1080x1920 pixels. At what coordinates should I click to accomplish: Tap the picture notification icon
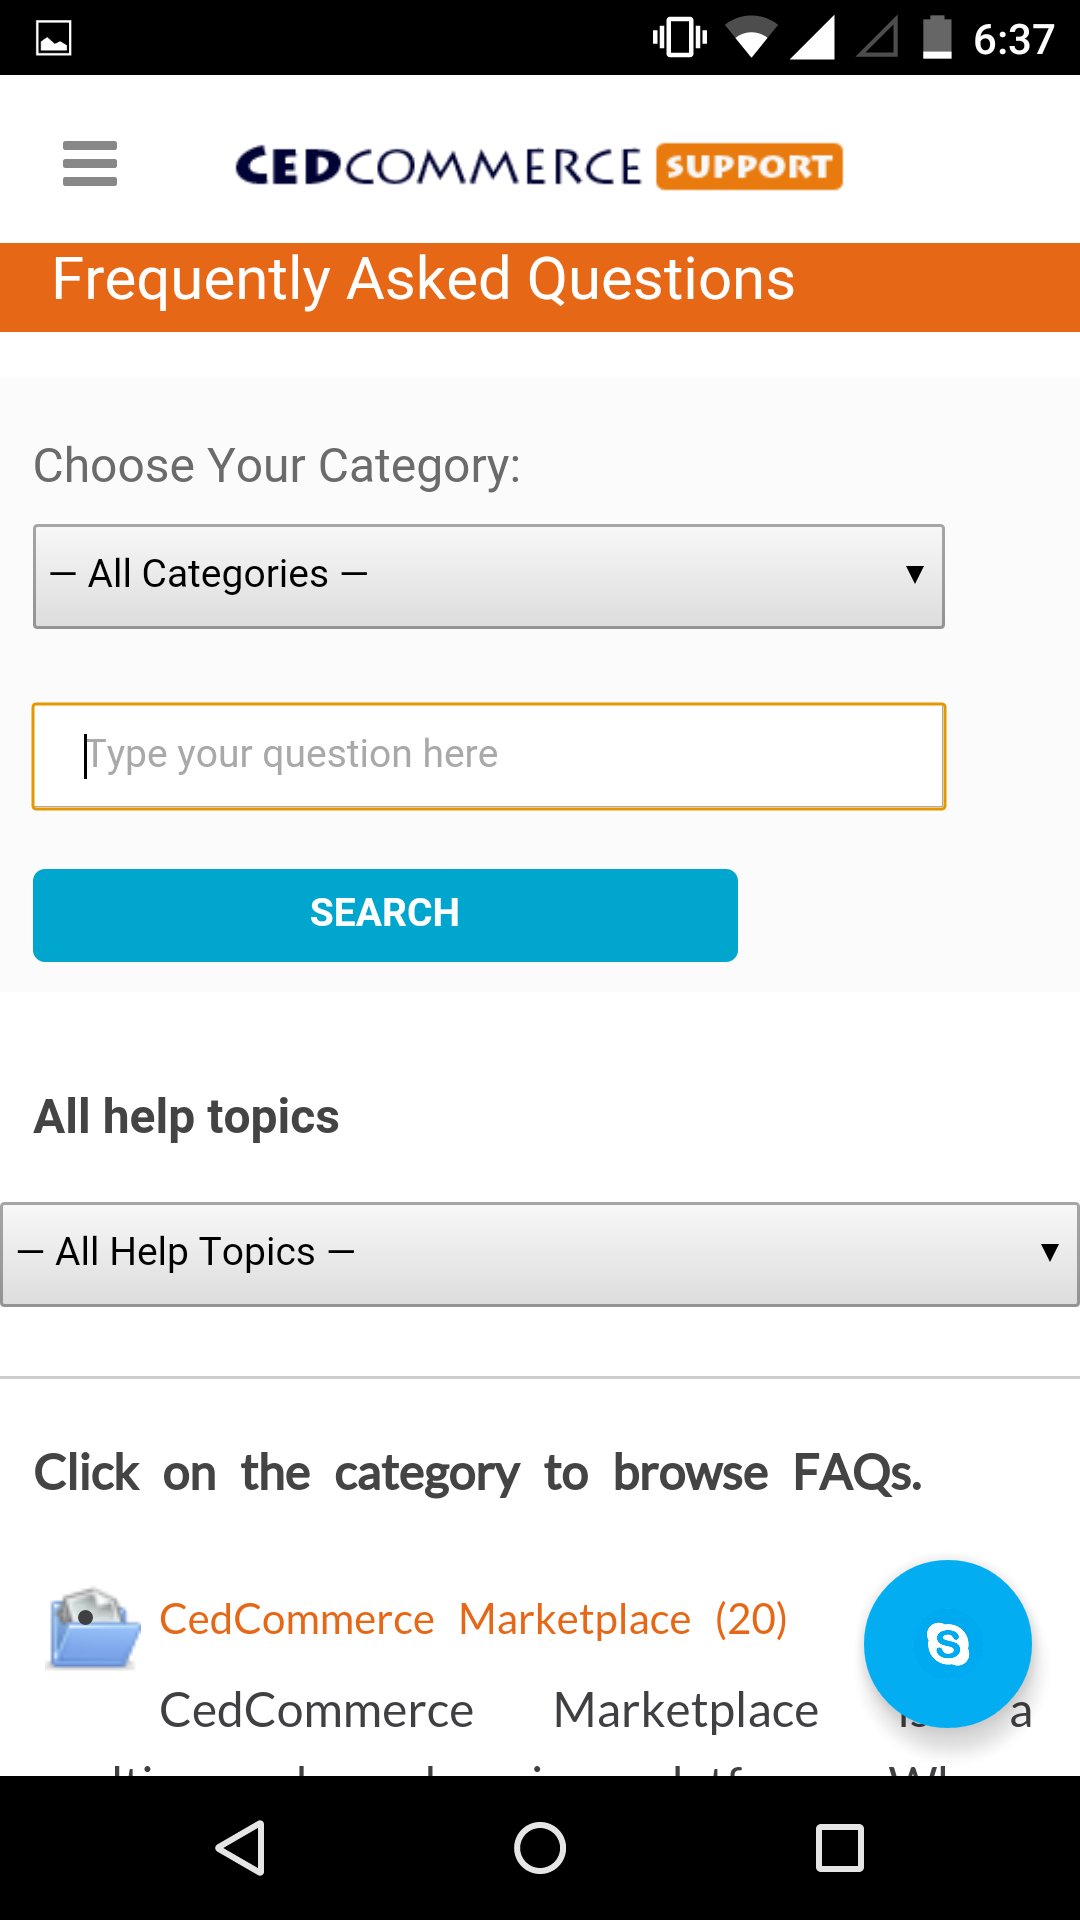pyautogui.click(x=54, y=38)
